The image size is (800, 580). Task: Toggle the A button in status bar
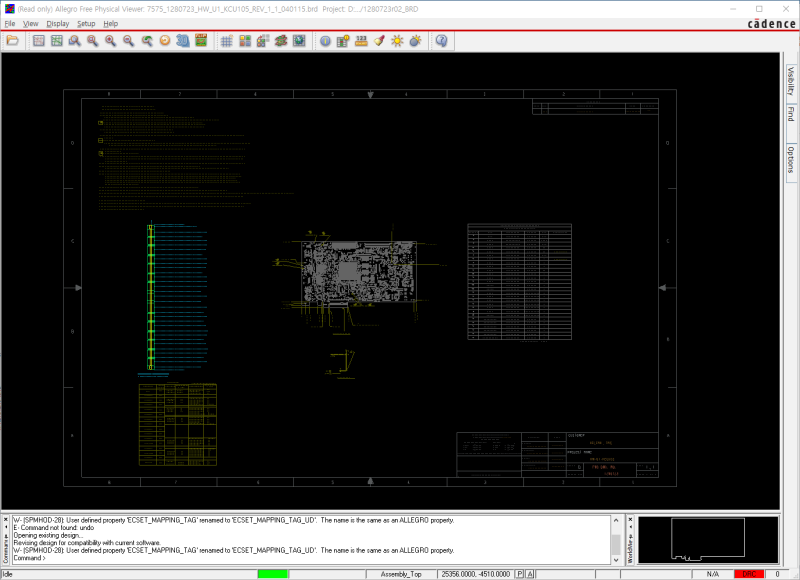531,574
